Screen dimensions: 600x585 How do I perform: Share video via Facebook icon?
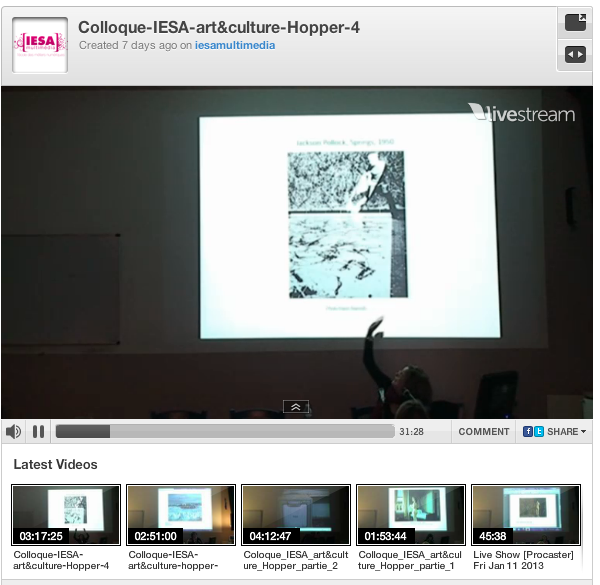tap(527, 432)
